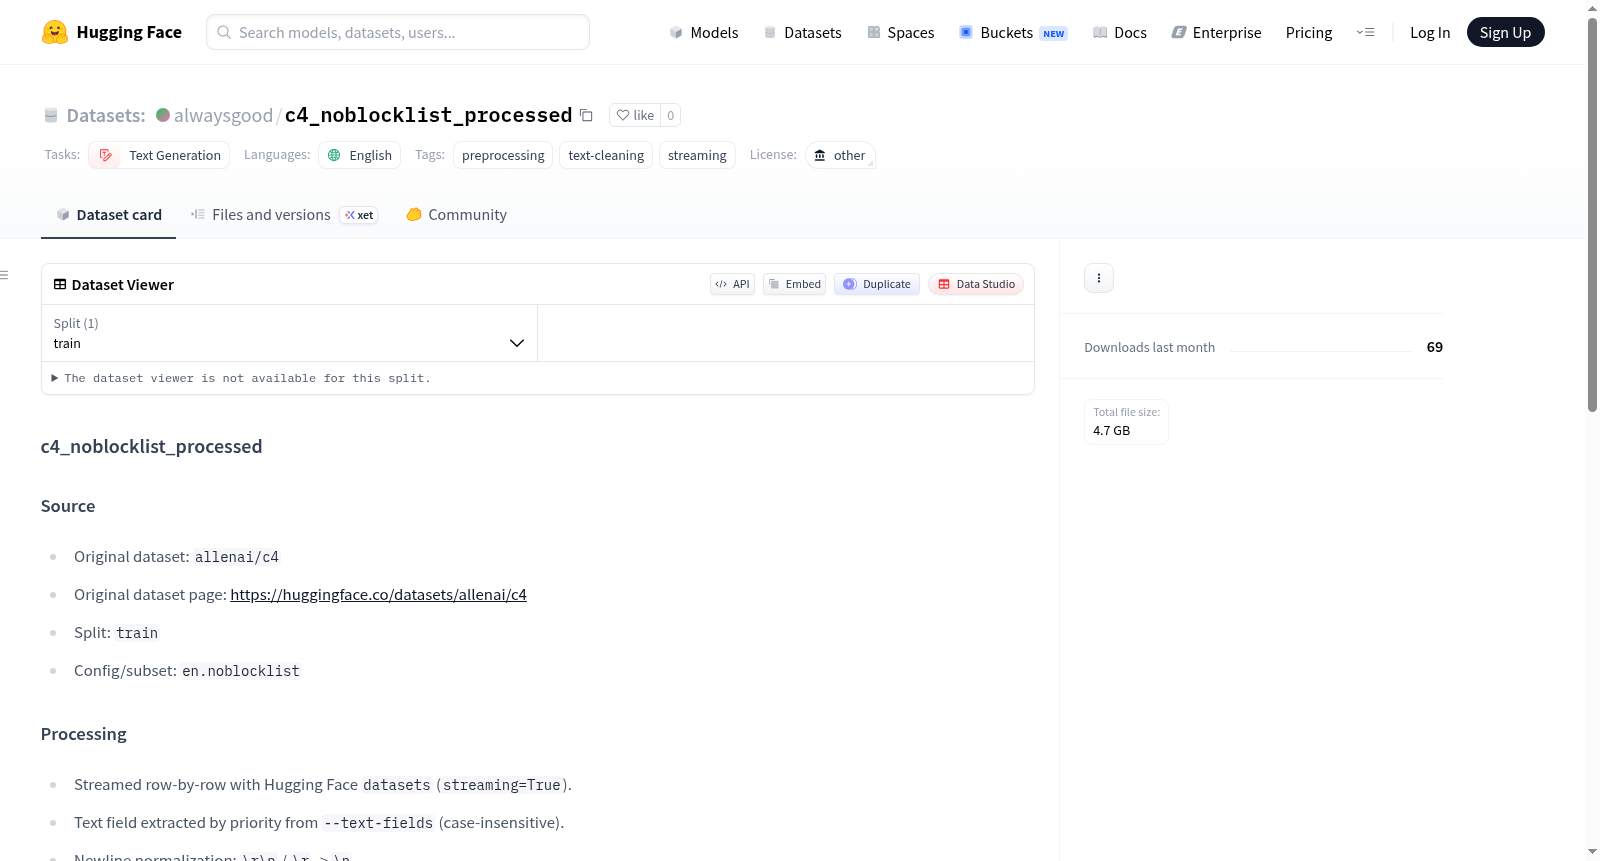Screen dimensions: 1600x861
Task: Click the scrollbar down arrow
Action: pos(1592,852)
